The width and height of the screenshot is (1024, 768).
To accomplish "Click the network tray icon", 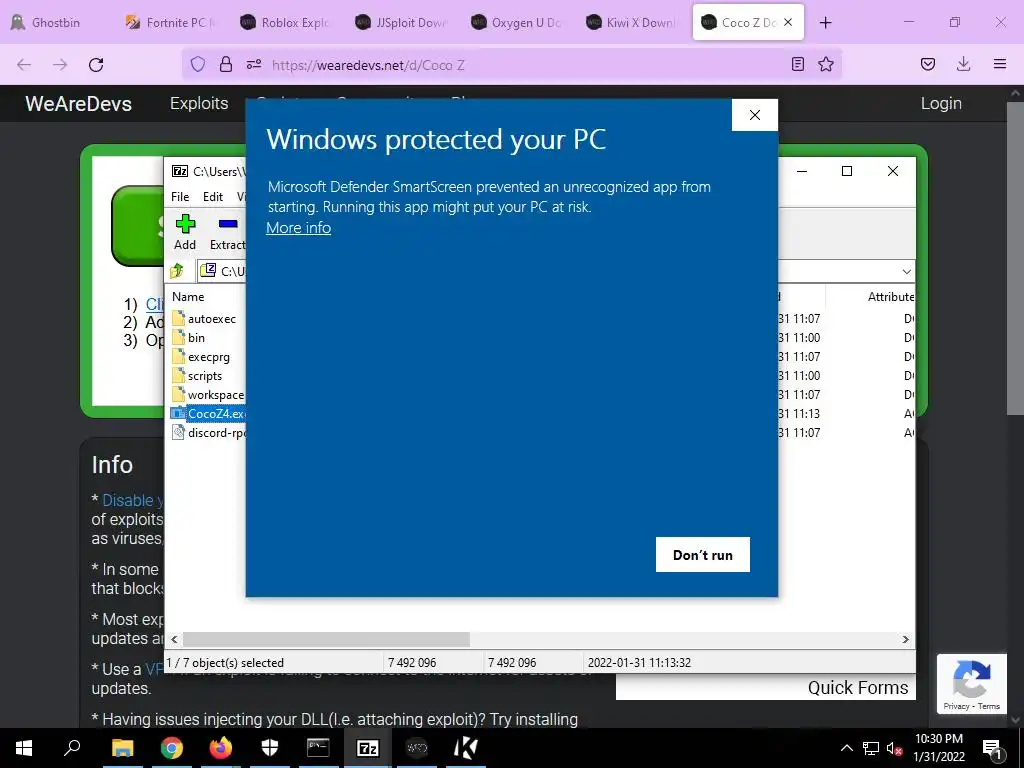I will (x=871, y=748).
